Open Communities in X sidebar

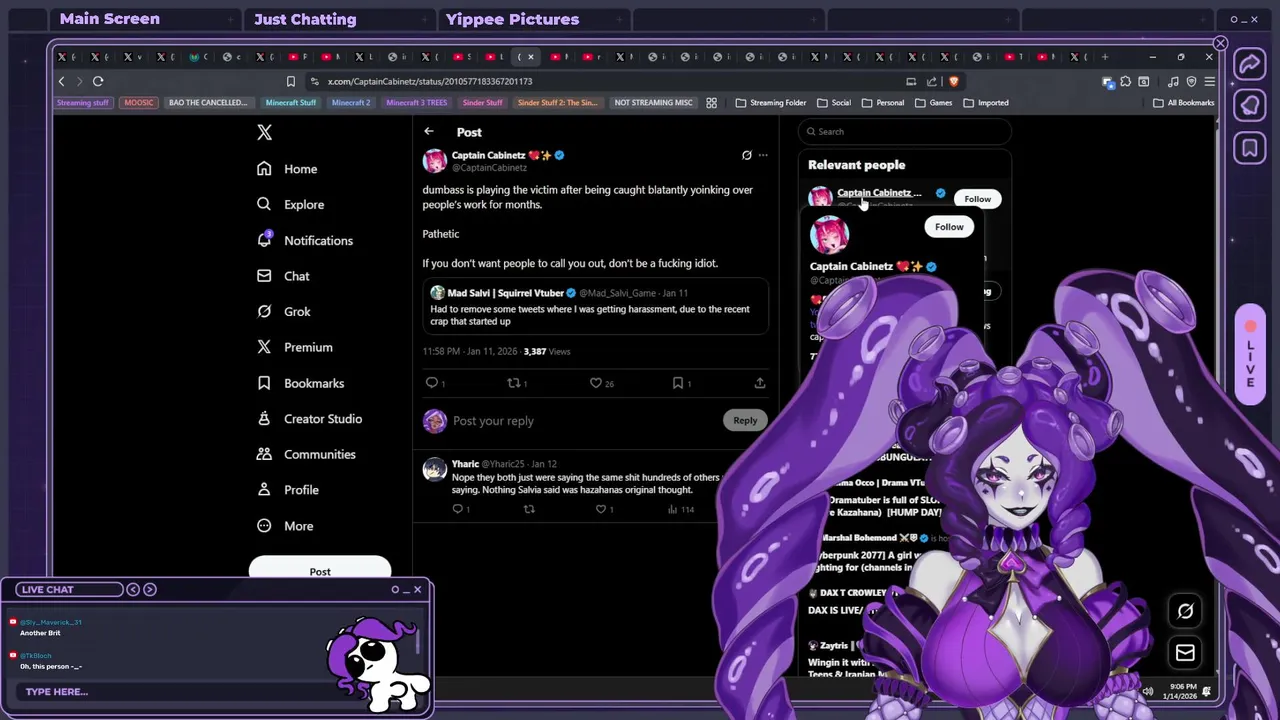click(x=306, y=454)
